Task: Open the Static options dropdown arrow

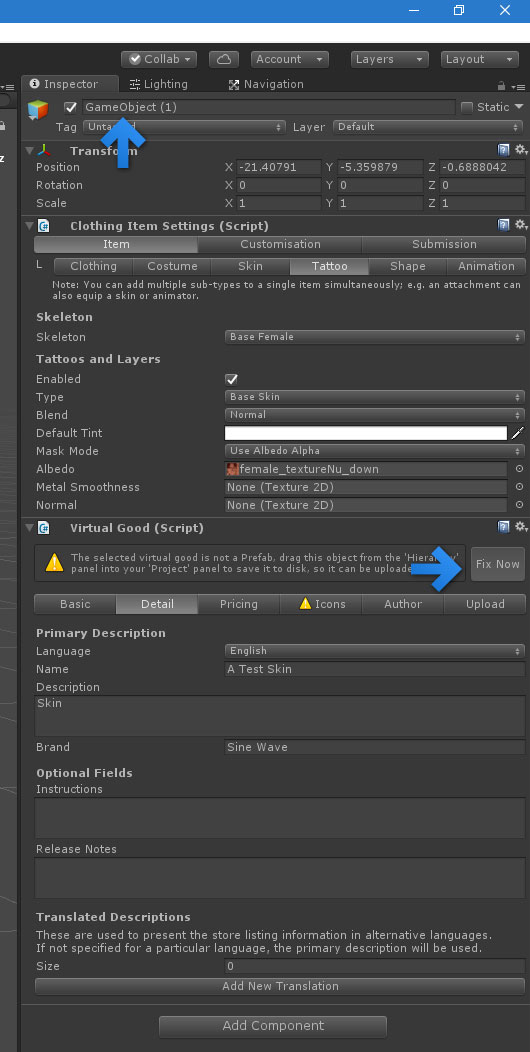Action: point(519,107)
